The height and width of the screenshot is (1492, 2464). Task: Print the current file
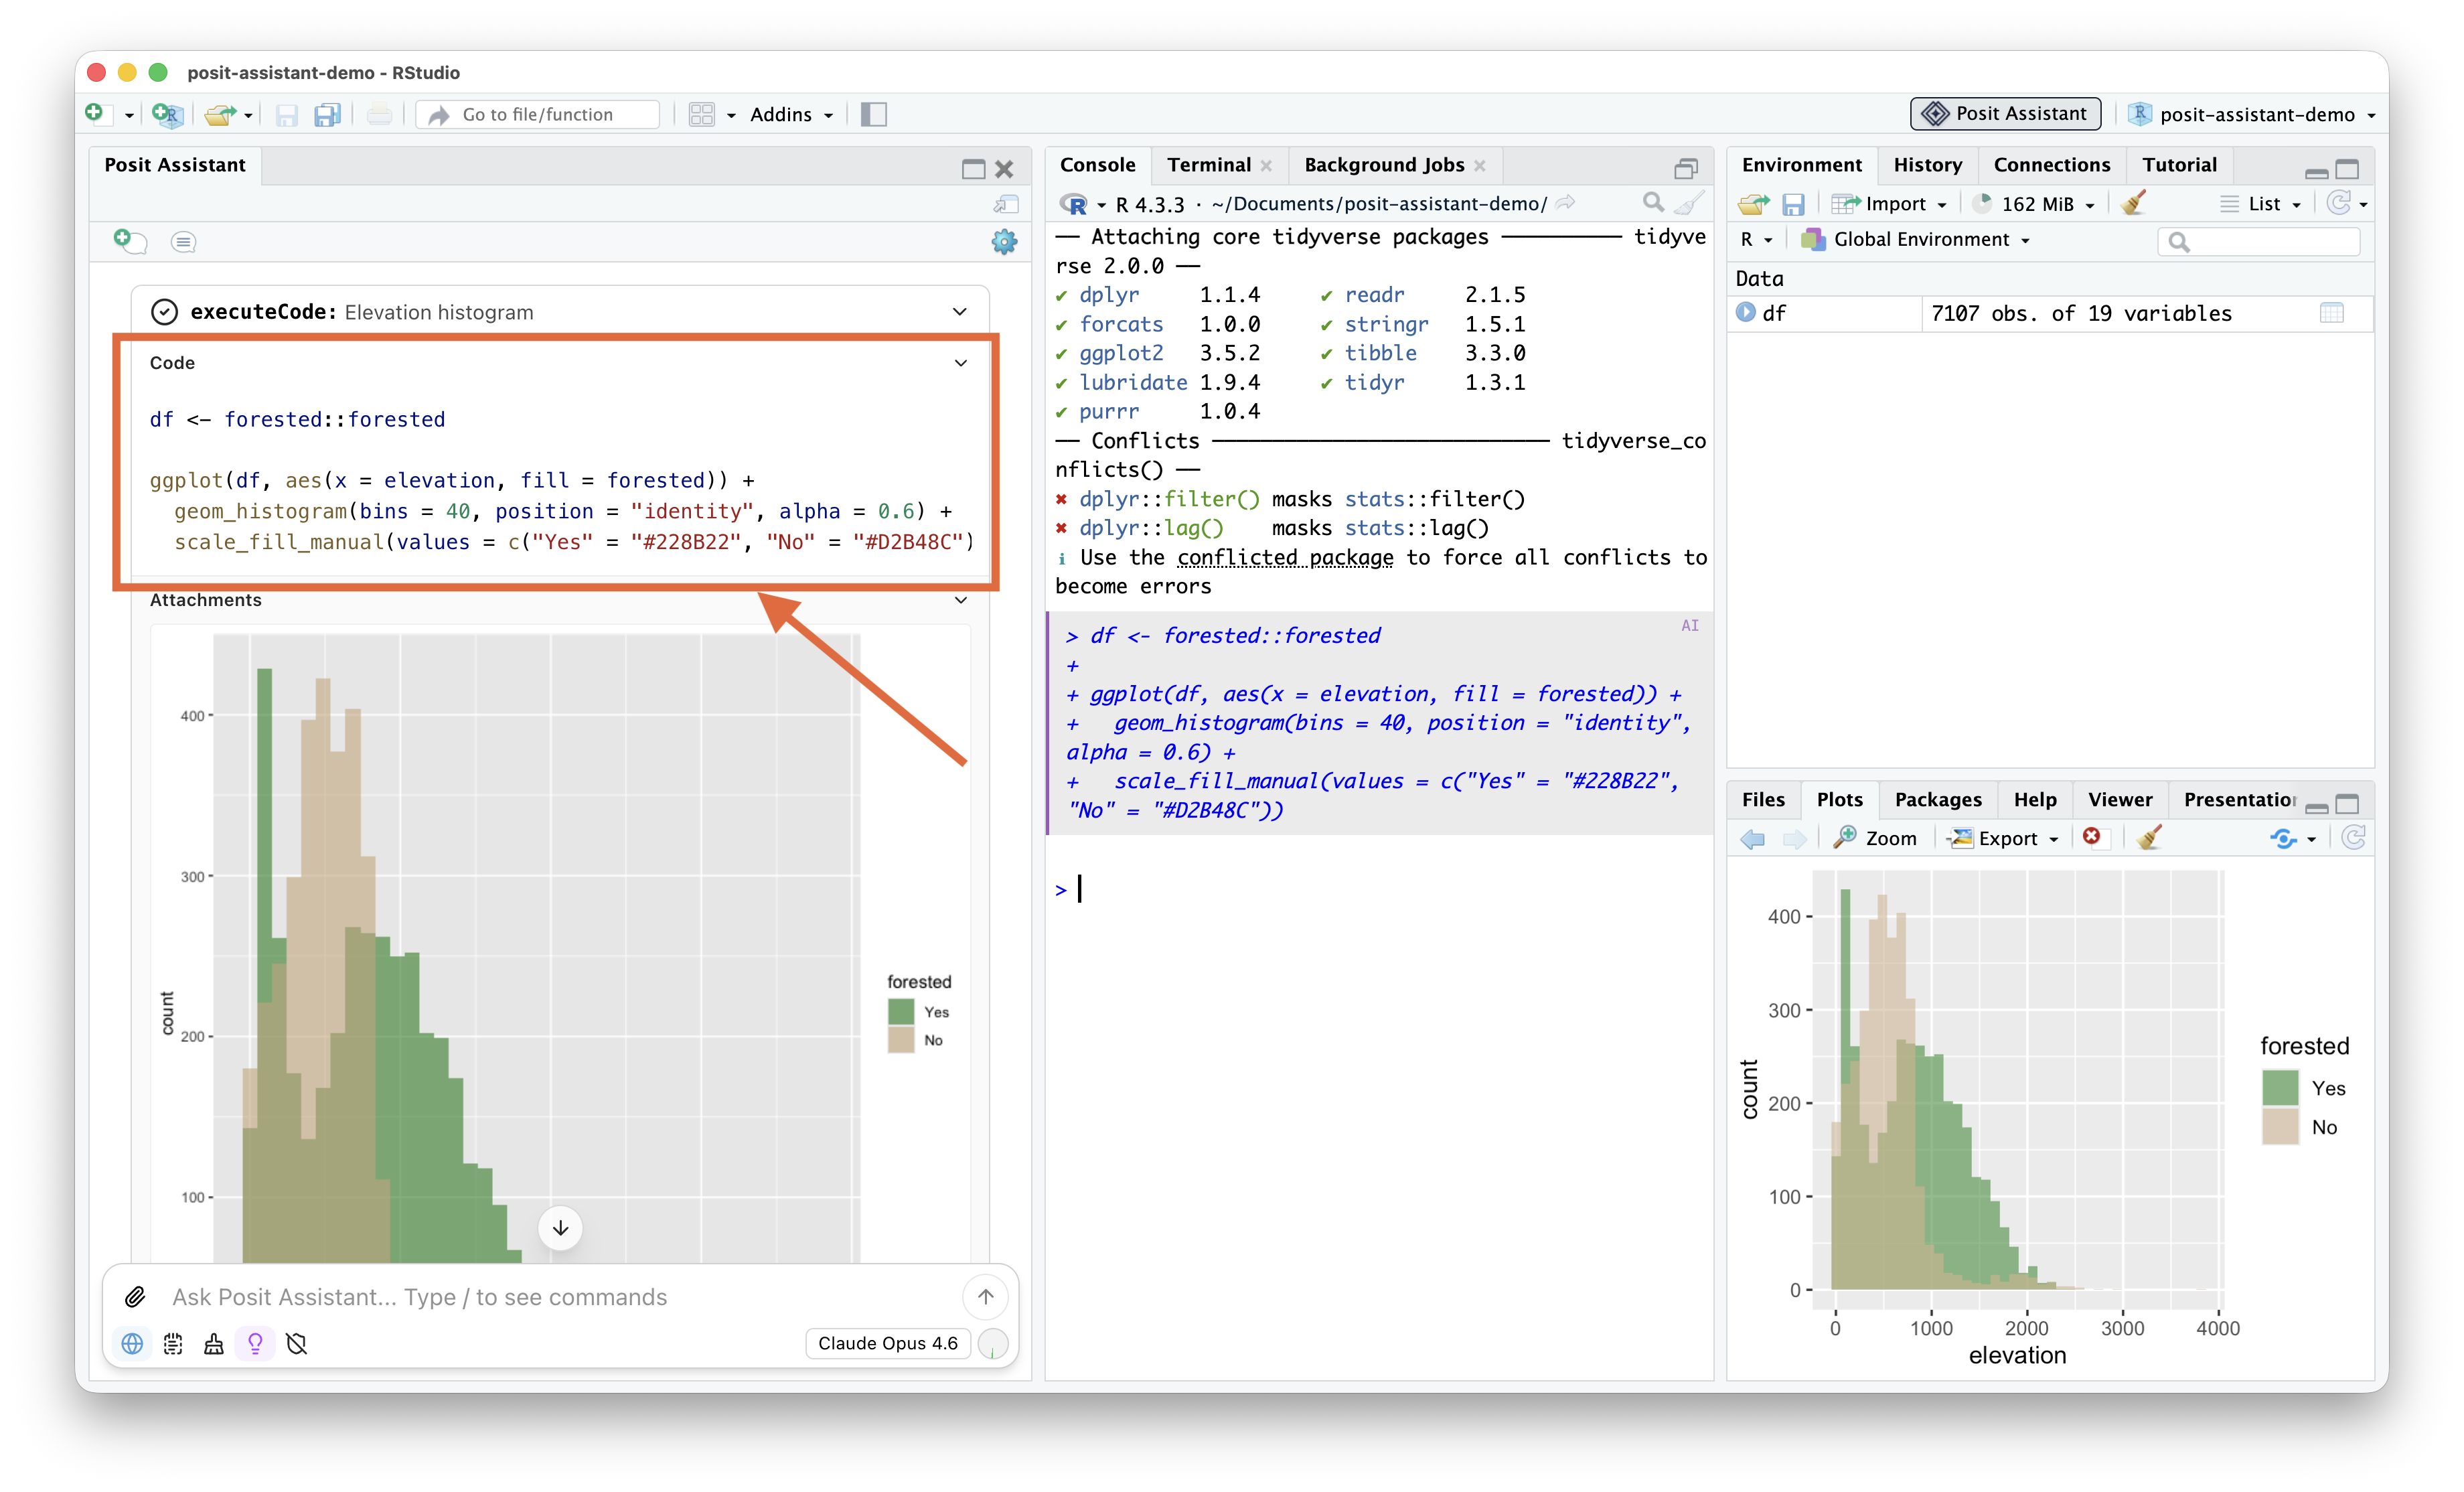point(379,115)
